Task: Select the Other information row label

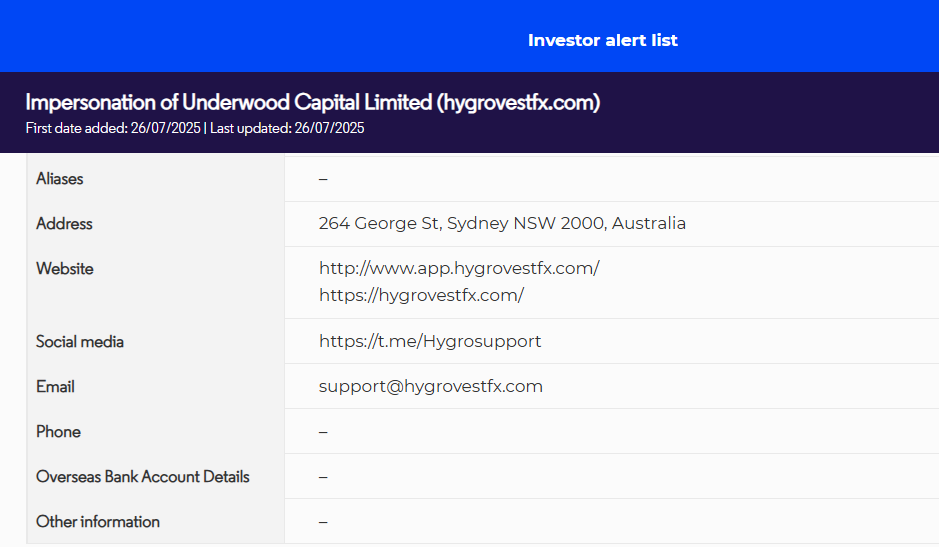Action: [98, 521]
